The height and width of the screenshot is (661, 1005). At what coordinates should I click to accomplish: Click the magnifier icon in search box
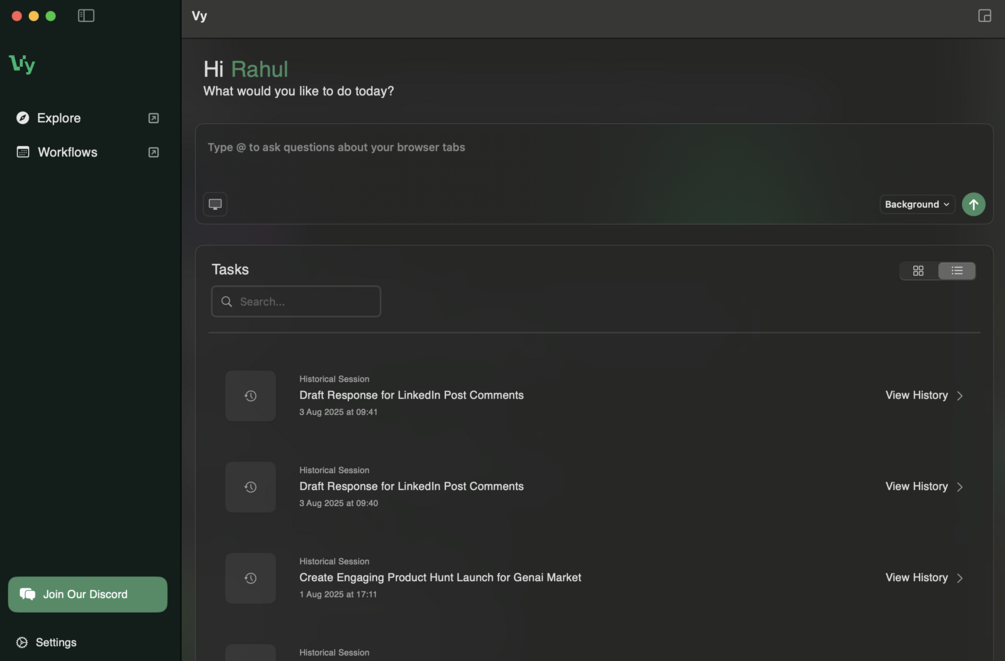pos(226,301)
